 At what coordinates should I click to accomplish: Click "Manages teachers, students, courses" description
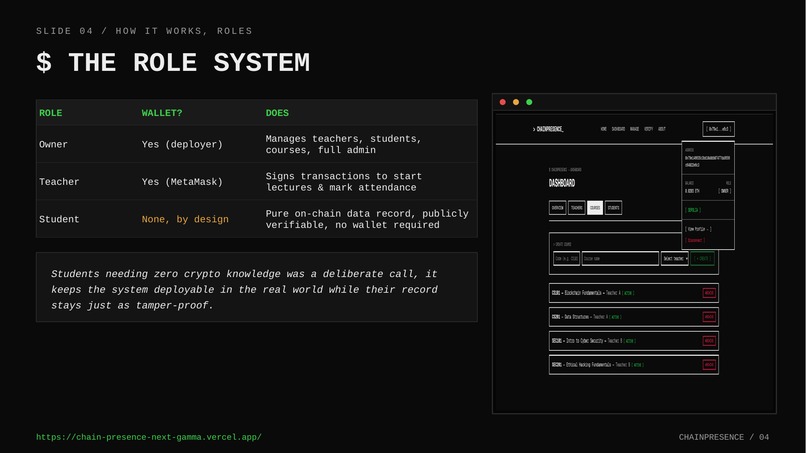[343, 144]
